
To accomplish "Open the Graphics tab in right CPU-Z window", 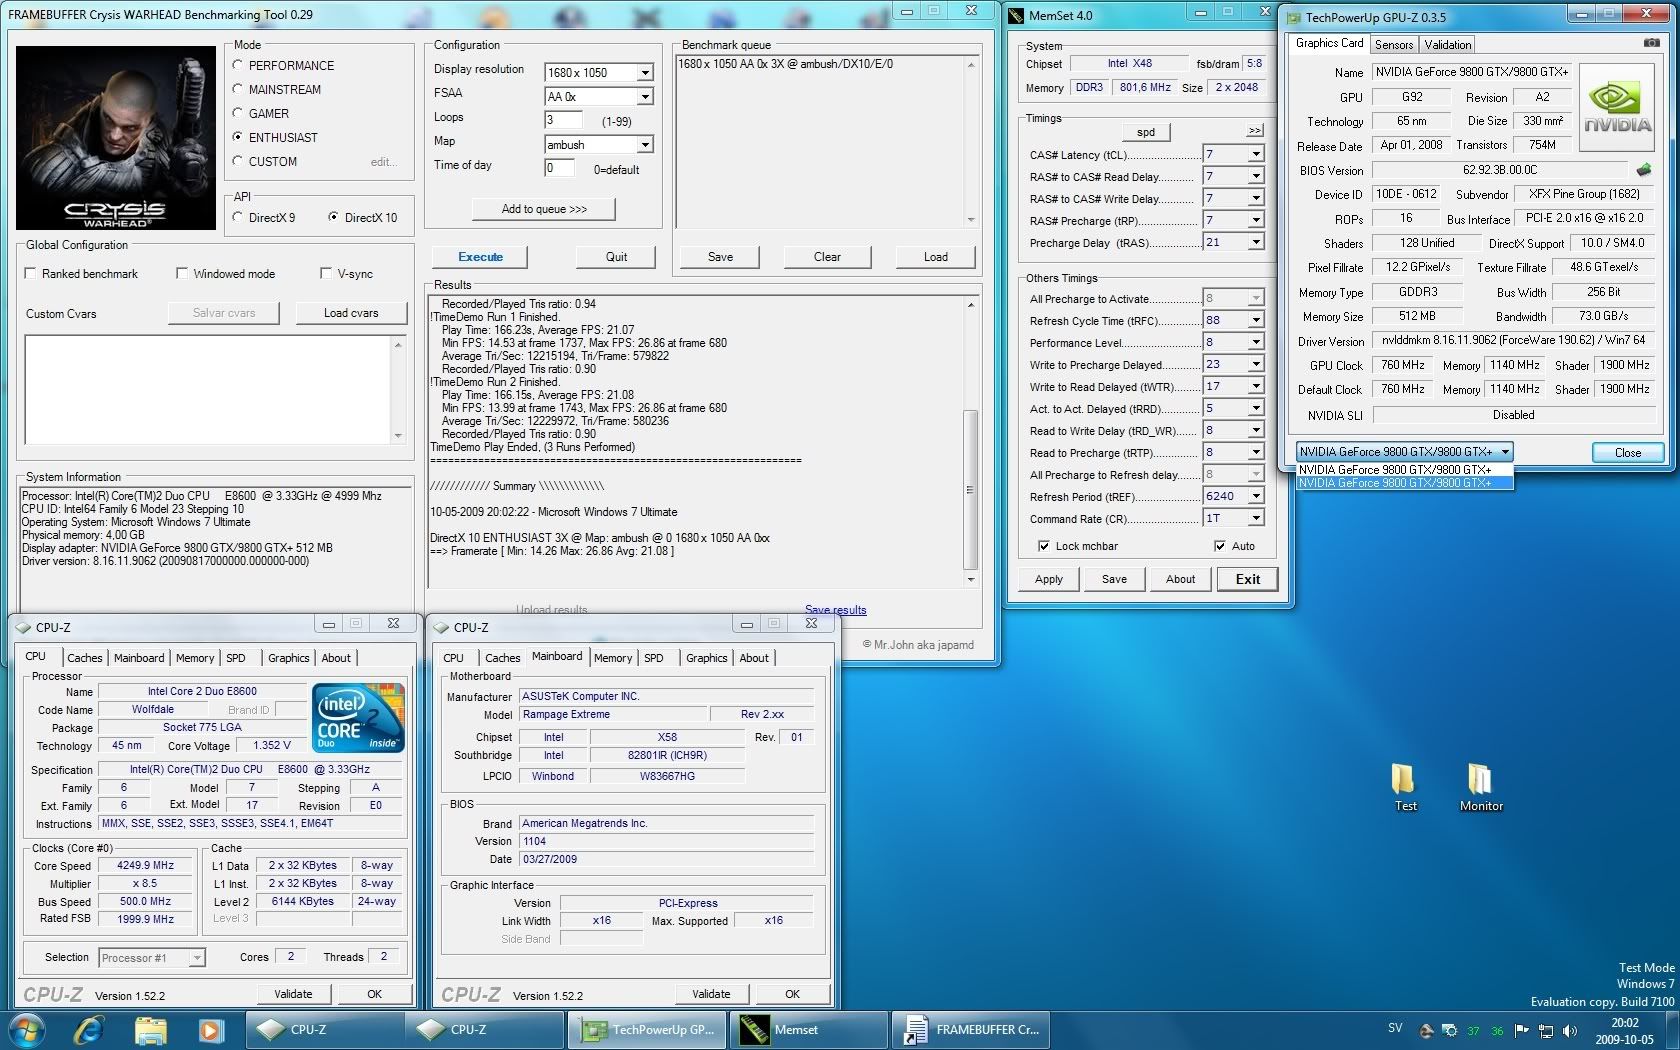I will pyautogui.click(x=706, y=658).
